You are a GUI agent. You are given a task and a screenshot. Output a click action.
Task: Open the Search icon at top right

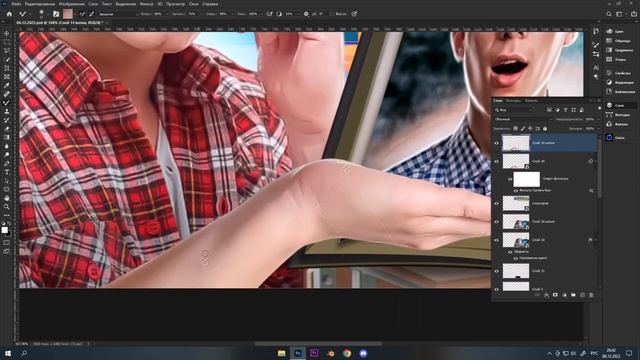point(609,14)
